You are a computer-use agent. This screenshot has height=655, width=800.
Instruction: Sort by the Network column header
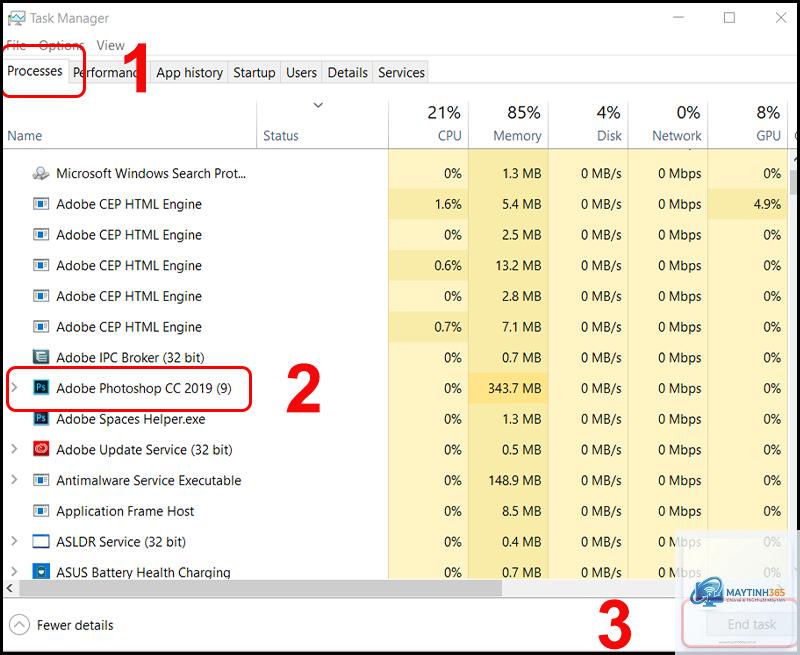(x=668, y=125)
